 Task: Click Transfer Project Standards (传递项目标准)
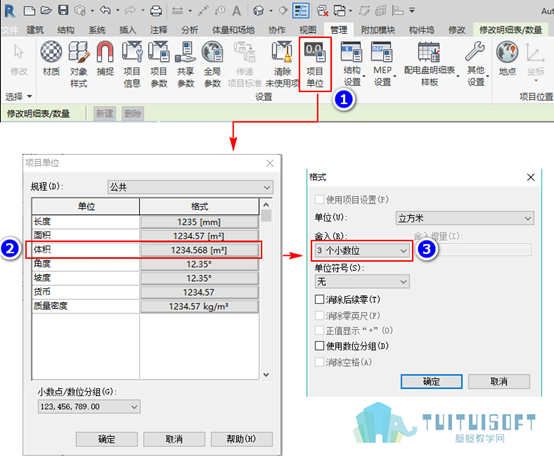click(244, 64)
